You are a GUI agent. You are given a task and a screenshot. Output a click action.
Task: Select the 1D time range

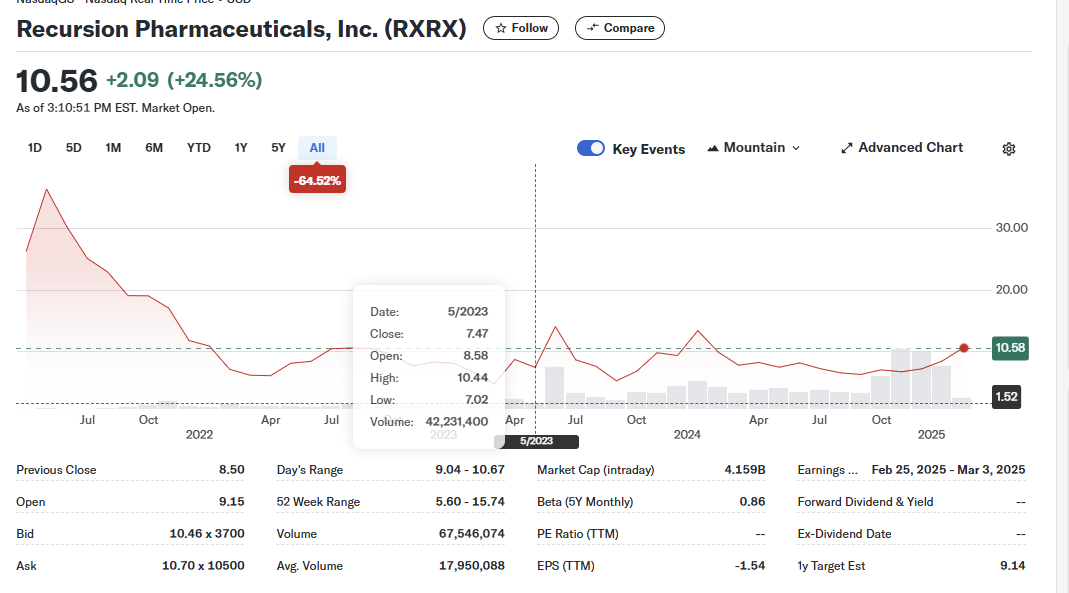pyautogui.click(x=35, y=148)
